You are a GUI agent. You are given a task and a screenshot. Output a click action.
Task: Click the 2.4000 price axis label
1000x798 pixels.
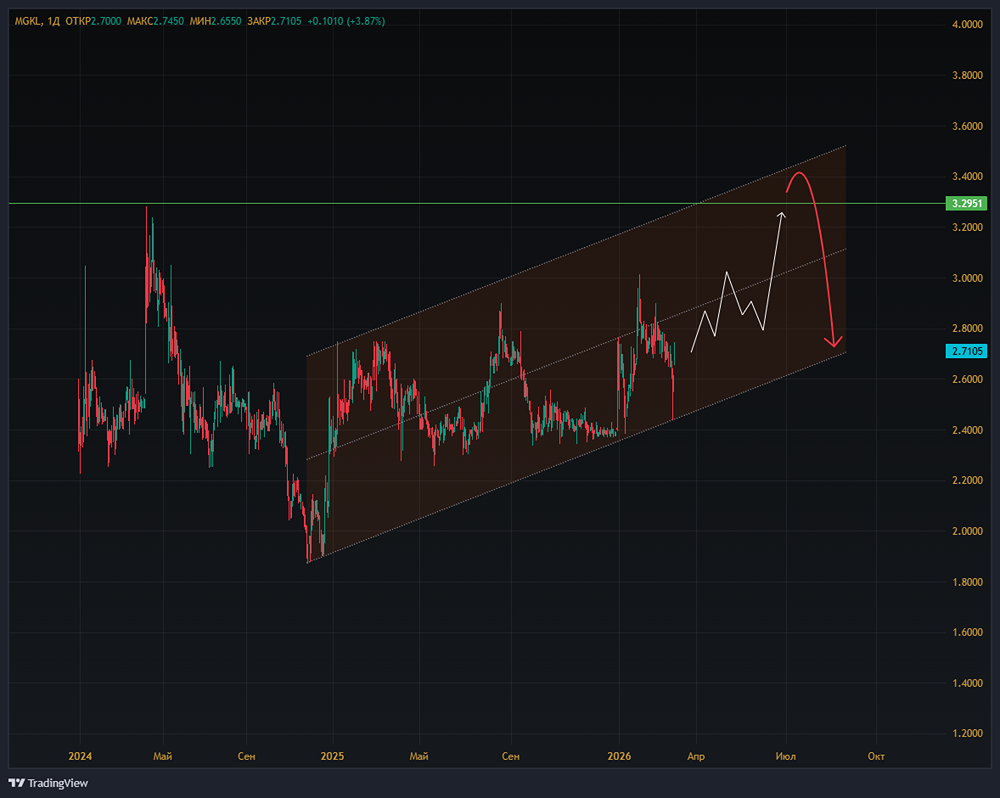click(x=967, y=430)
